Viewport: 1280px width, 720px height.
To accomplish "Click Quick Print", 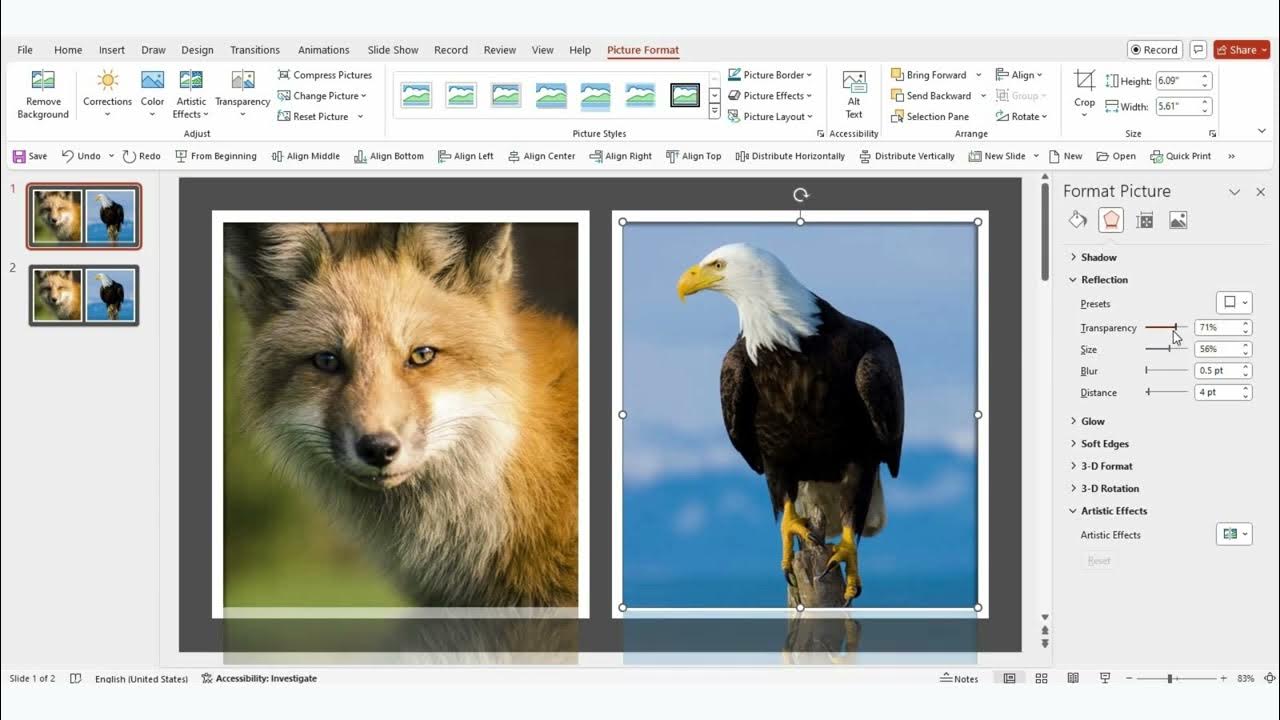I will click(x=1181, y=156).
